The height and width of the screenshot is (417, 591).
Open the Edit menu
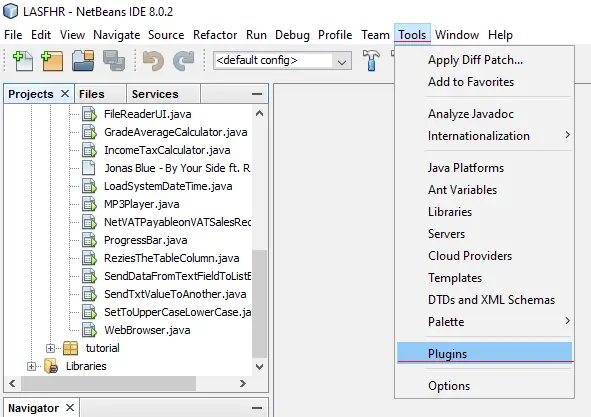point(41,35)
